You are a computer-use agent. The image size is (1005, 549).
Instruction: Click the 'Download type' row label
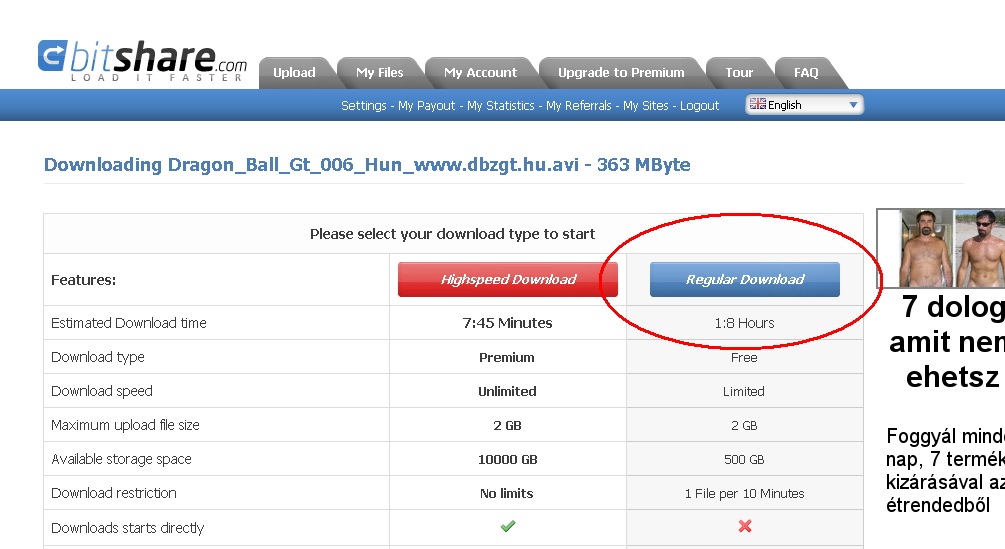coord(97,357)
